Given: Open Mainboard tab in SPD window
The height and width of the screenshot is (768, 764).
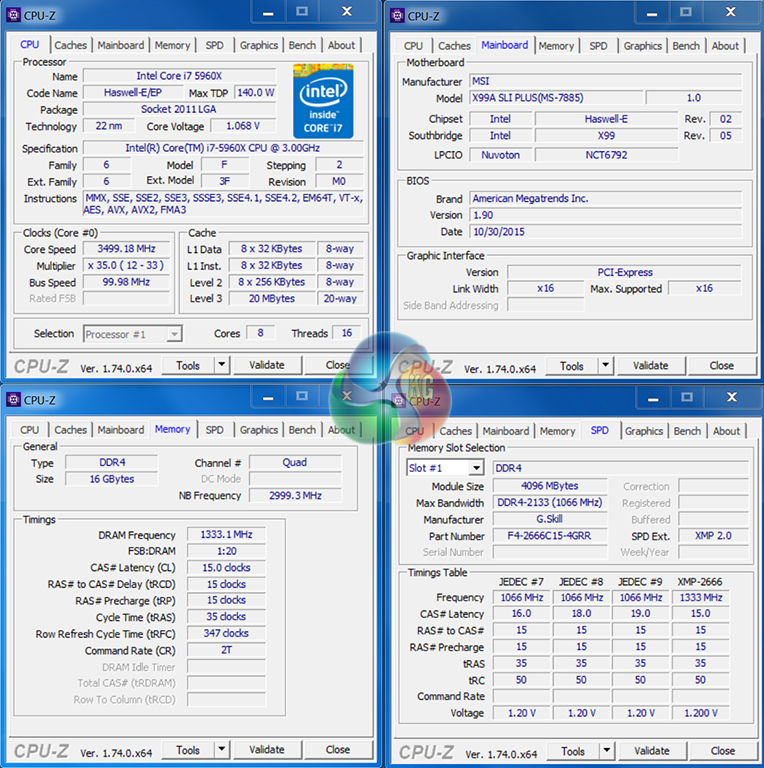Looking at the screenshot, I should 505,431.
